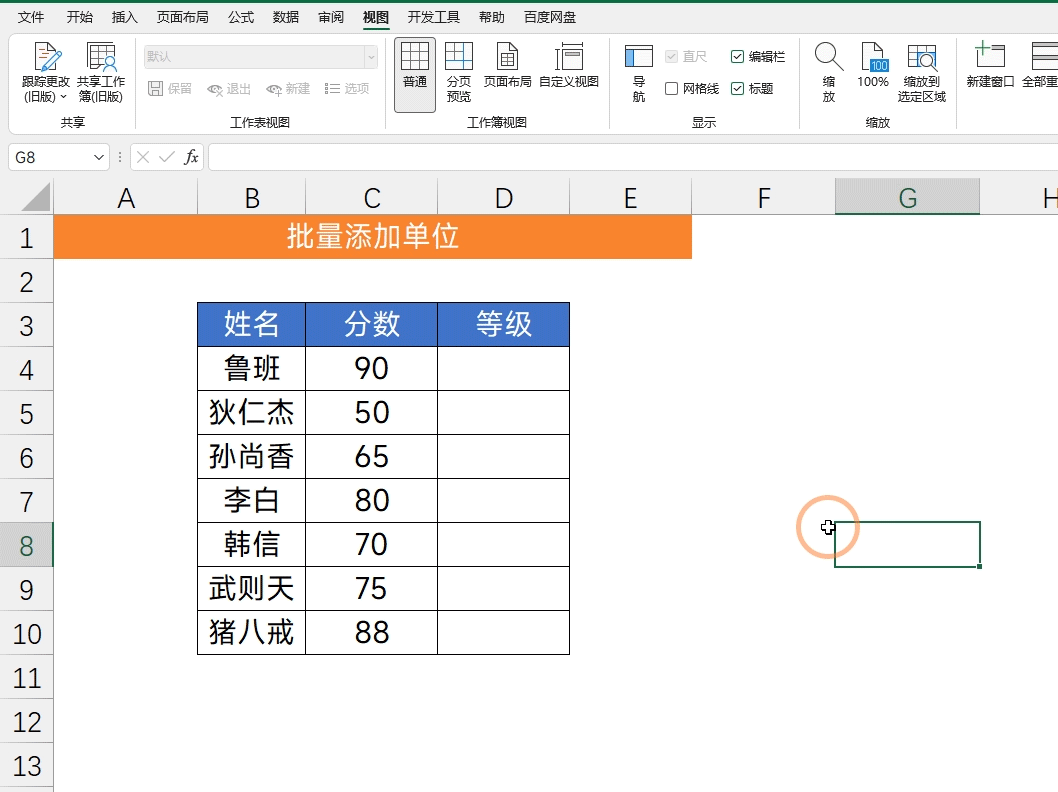Enable the 网格线 gridlines checkbox
1058x792 pixels.
click(x=671, y=88)
